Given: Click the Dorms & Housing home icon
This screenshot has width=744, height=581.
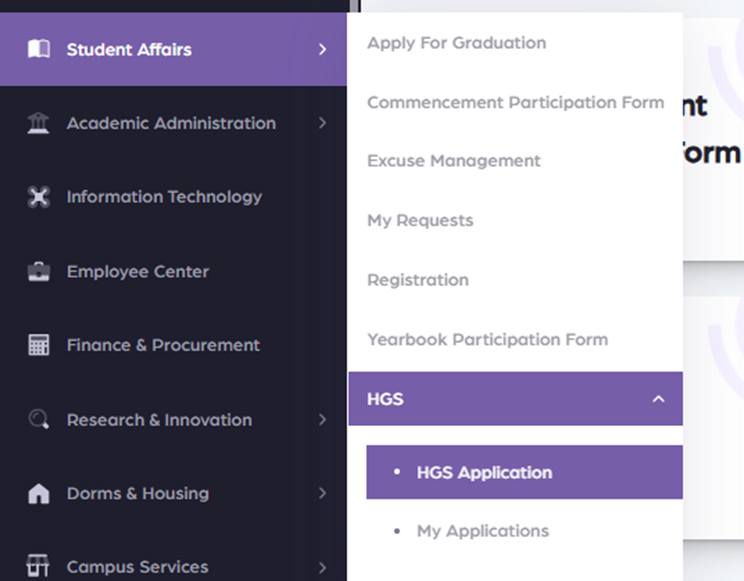Looking at the screenshot, I should (38, 494).
